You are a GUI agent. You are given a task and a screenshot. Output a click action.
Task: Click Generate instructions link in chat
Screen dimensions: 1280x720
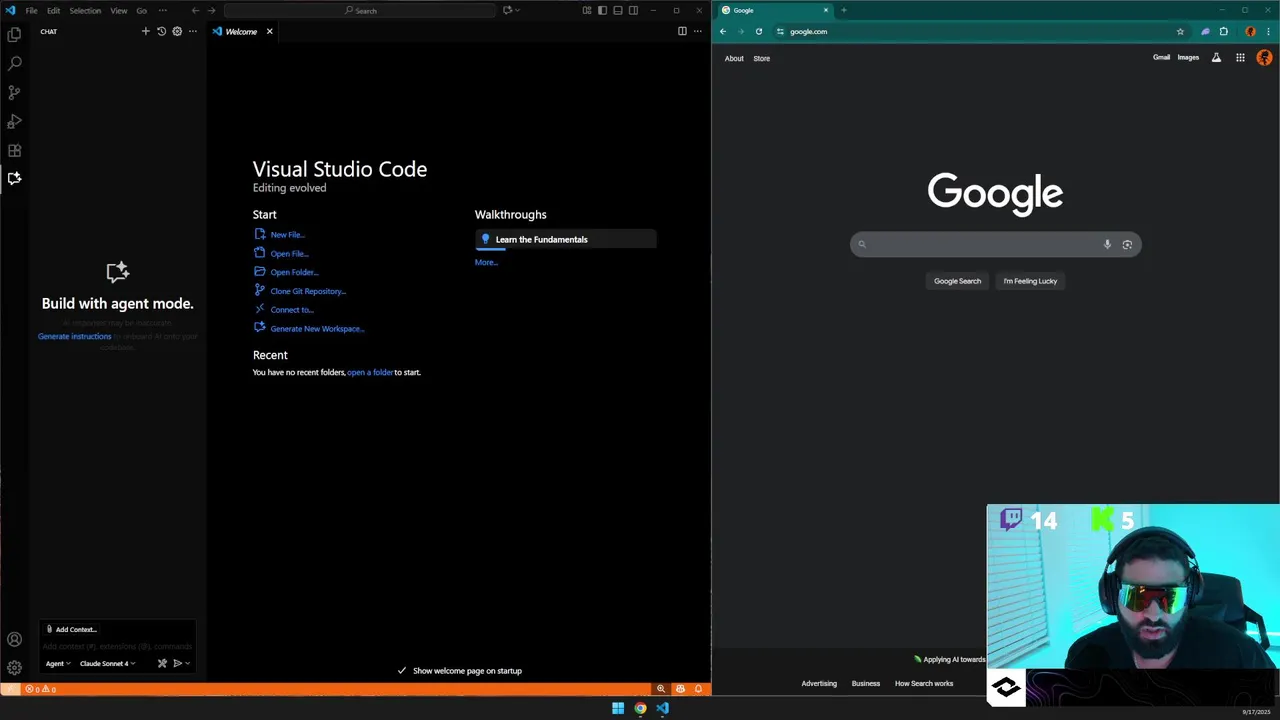(x=74, y=336)
